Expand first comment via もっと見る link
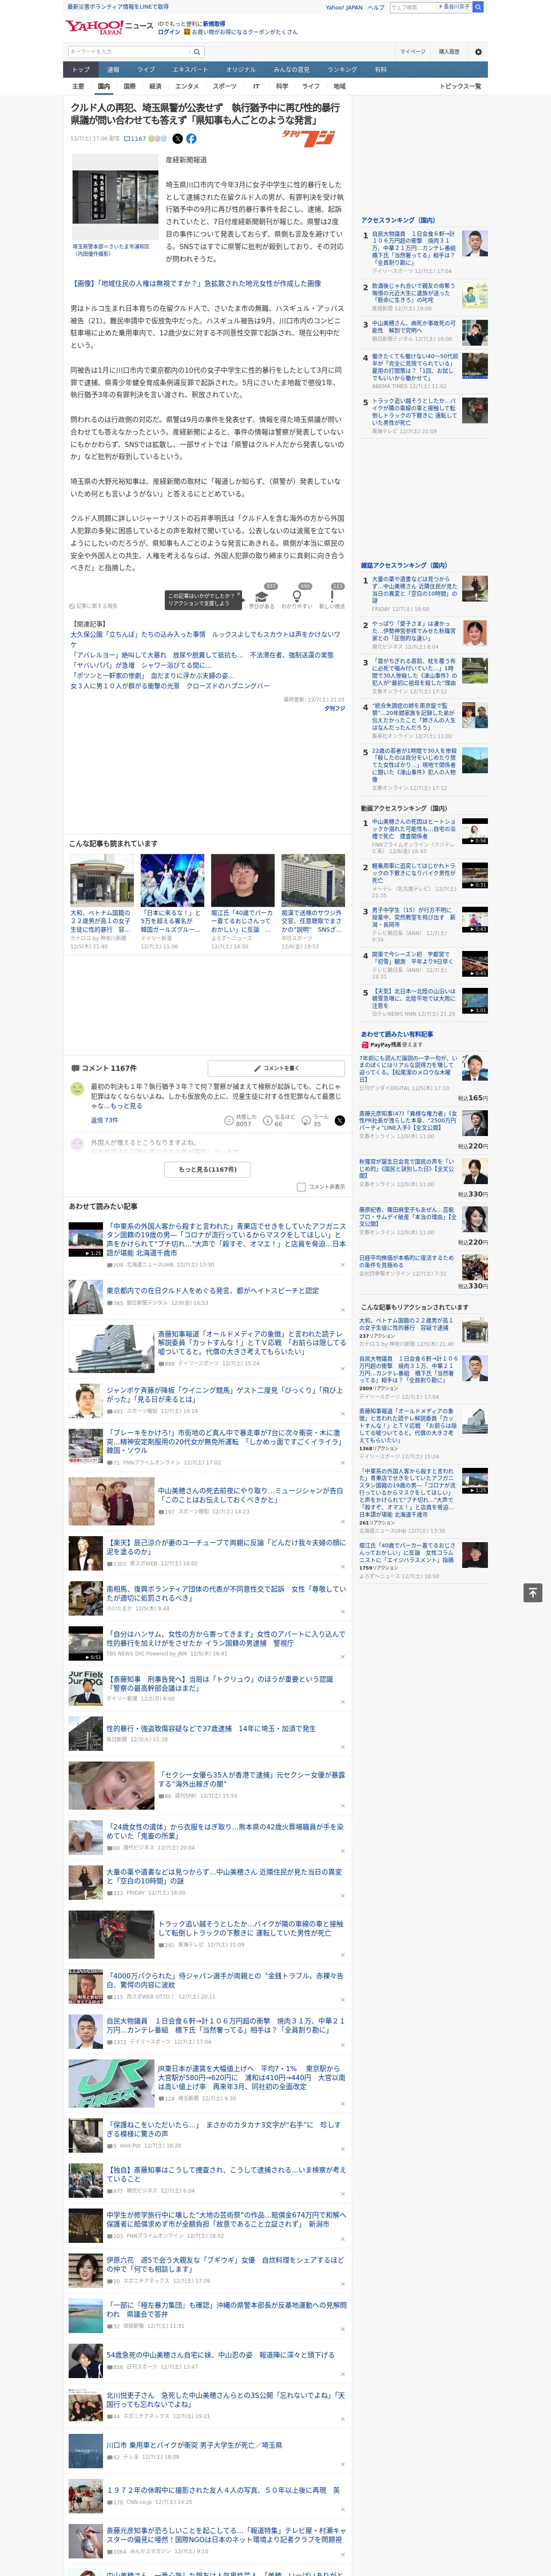The height and width of the screenshot is (2576, 551). (126, 1106)
